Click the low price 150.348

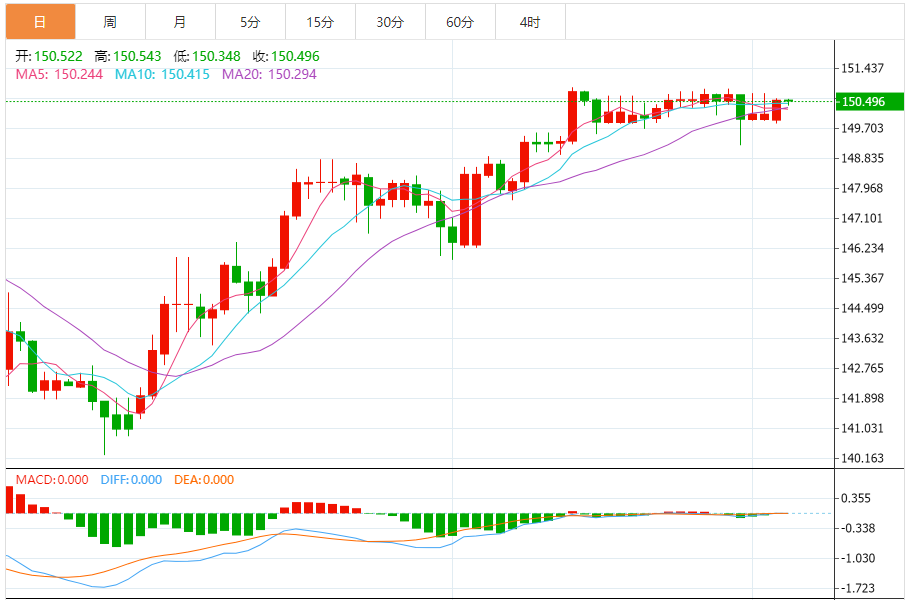216,57
